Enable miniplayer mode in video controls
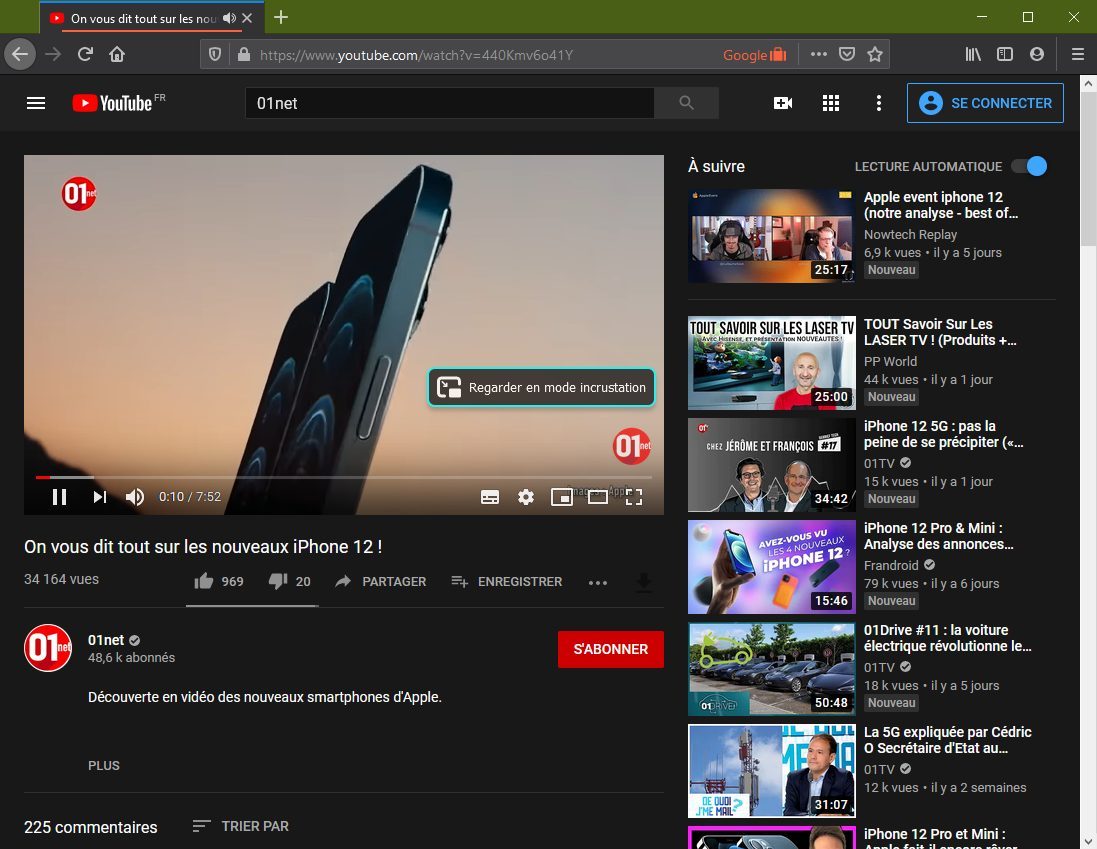 point(562,497)
